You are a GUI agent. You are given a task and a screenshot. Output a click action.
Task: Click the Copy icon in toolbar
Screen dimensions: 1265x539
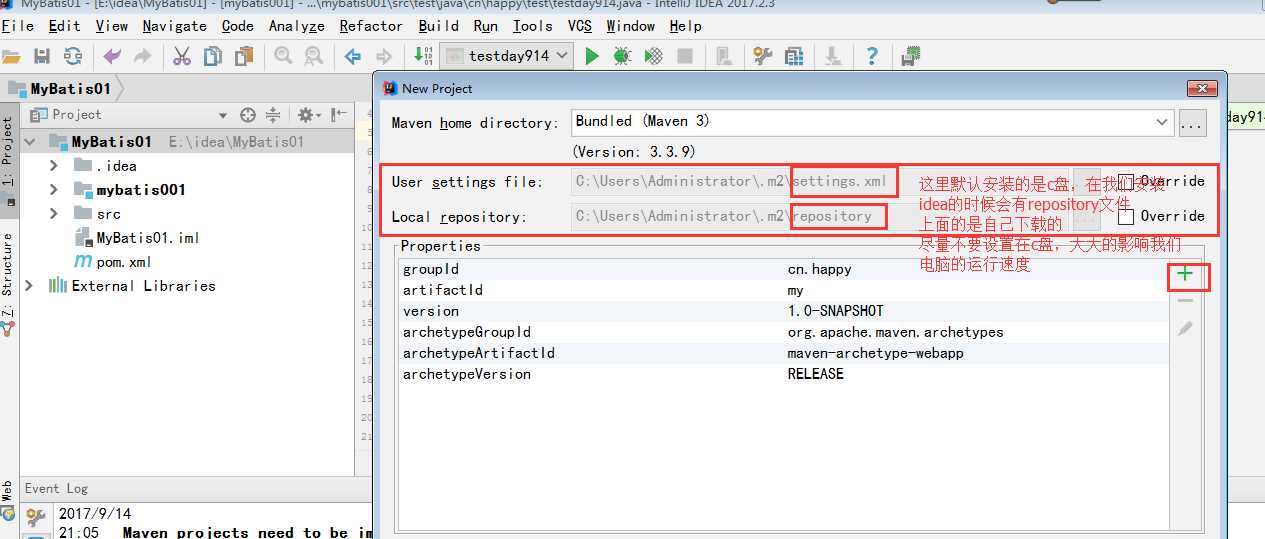pyautogui.click(x=213, y=56)
